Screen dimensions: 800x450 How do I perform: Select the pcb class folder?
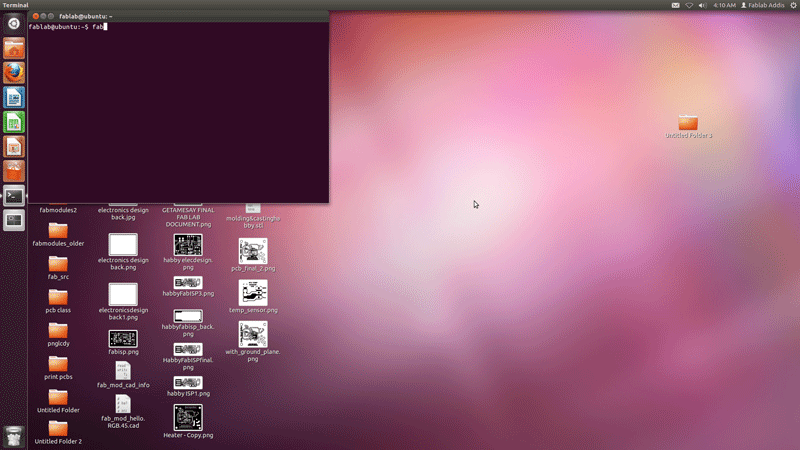click(x=58, y=301)
